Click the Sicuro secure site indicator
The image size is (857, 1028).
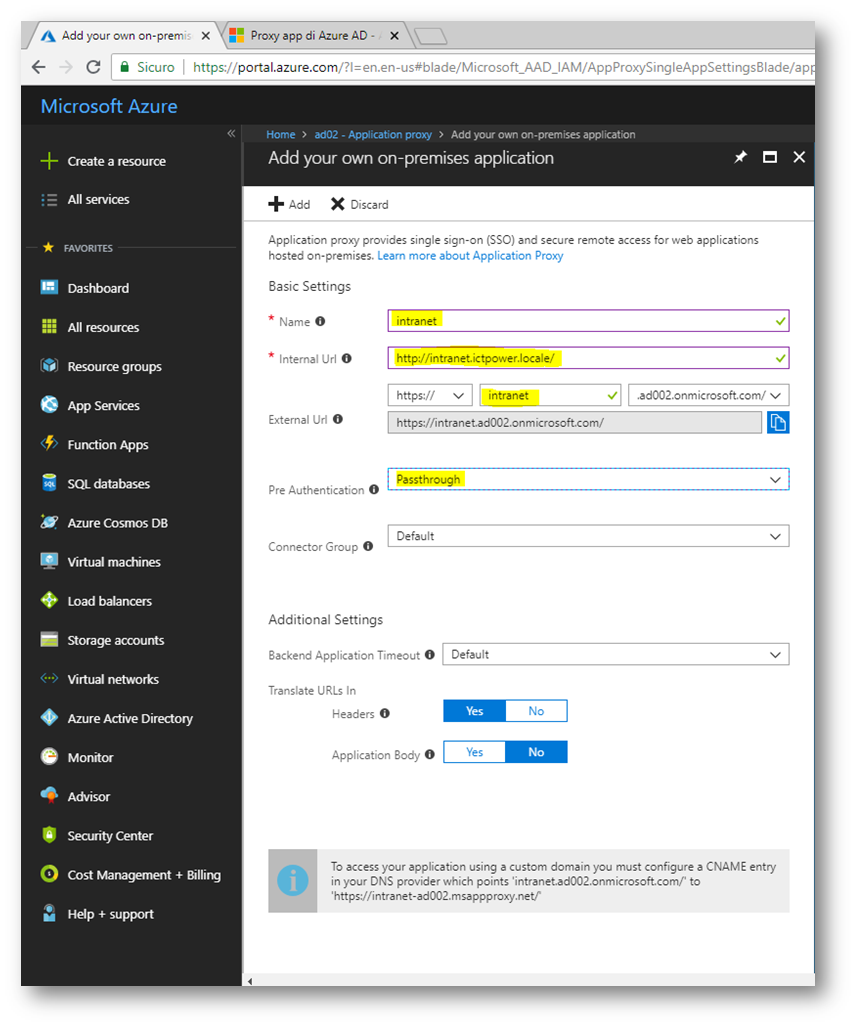(147, 67)
